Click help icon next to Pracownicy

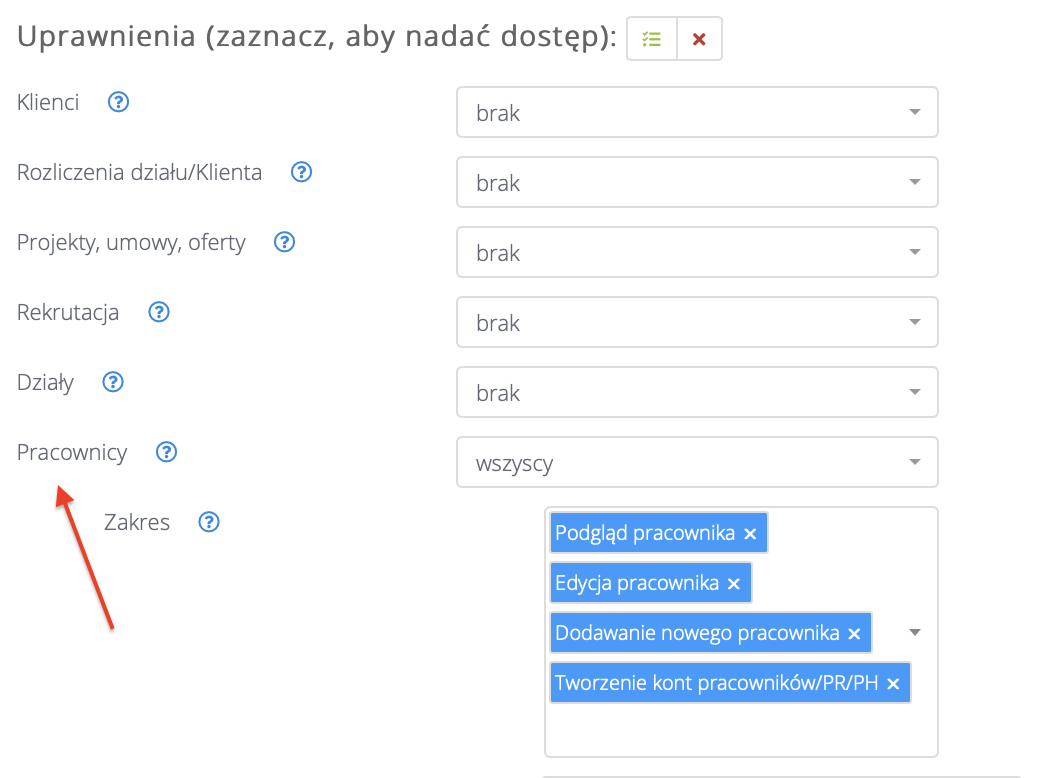pyautogui.click(x=167, y=452)
